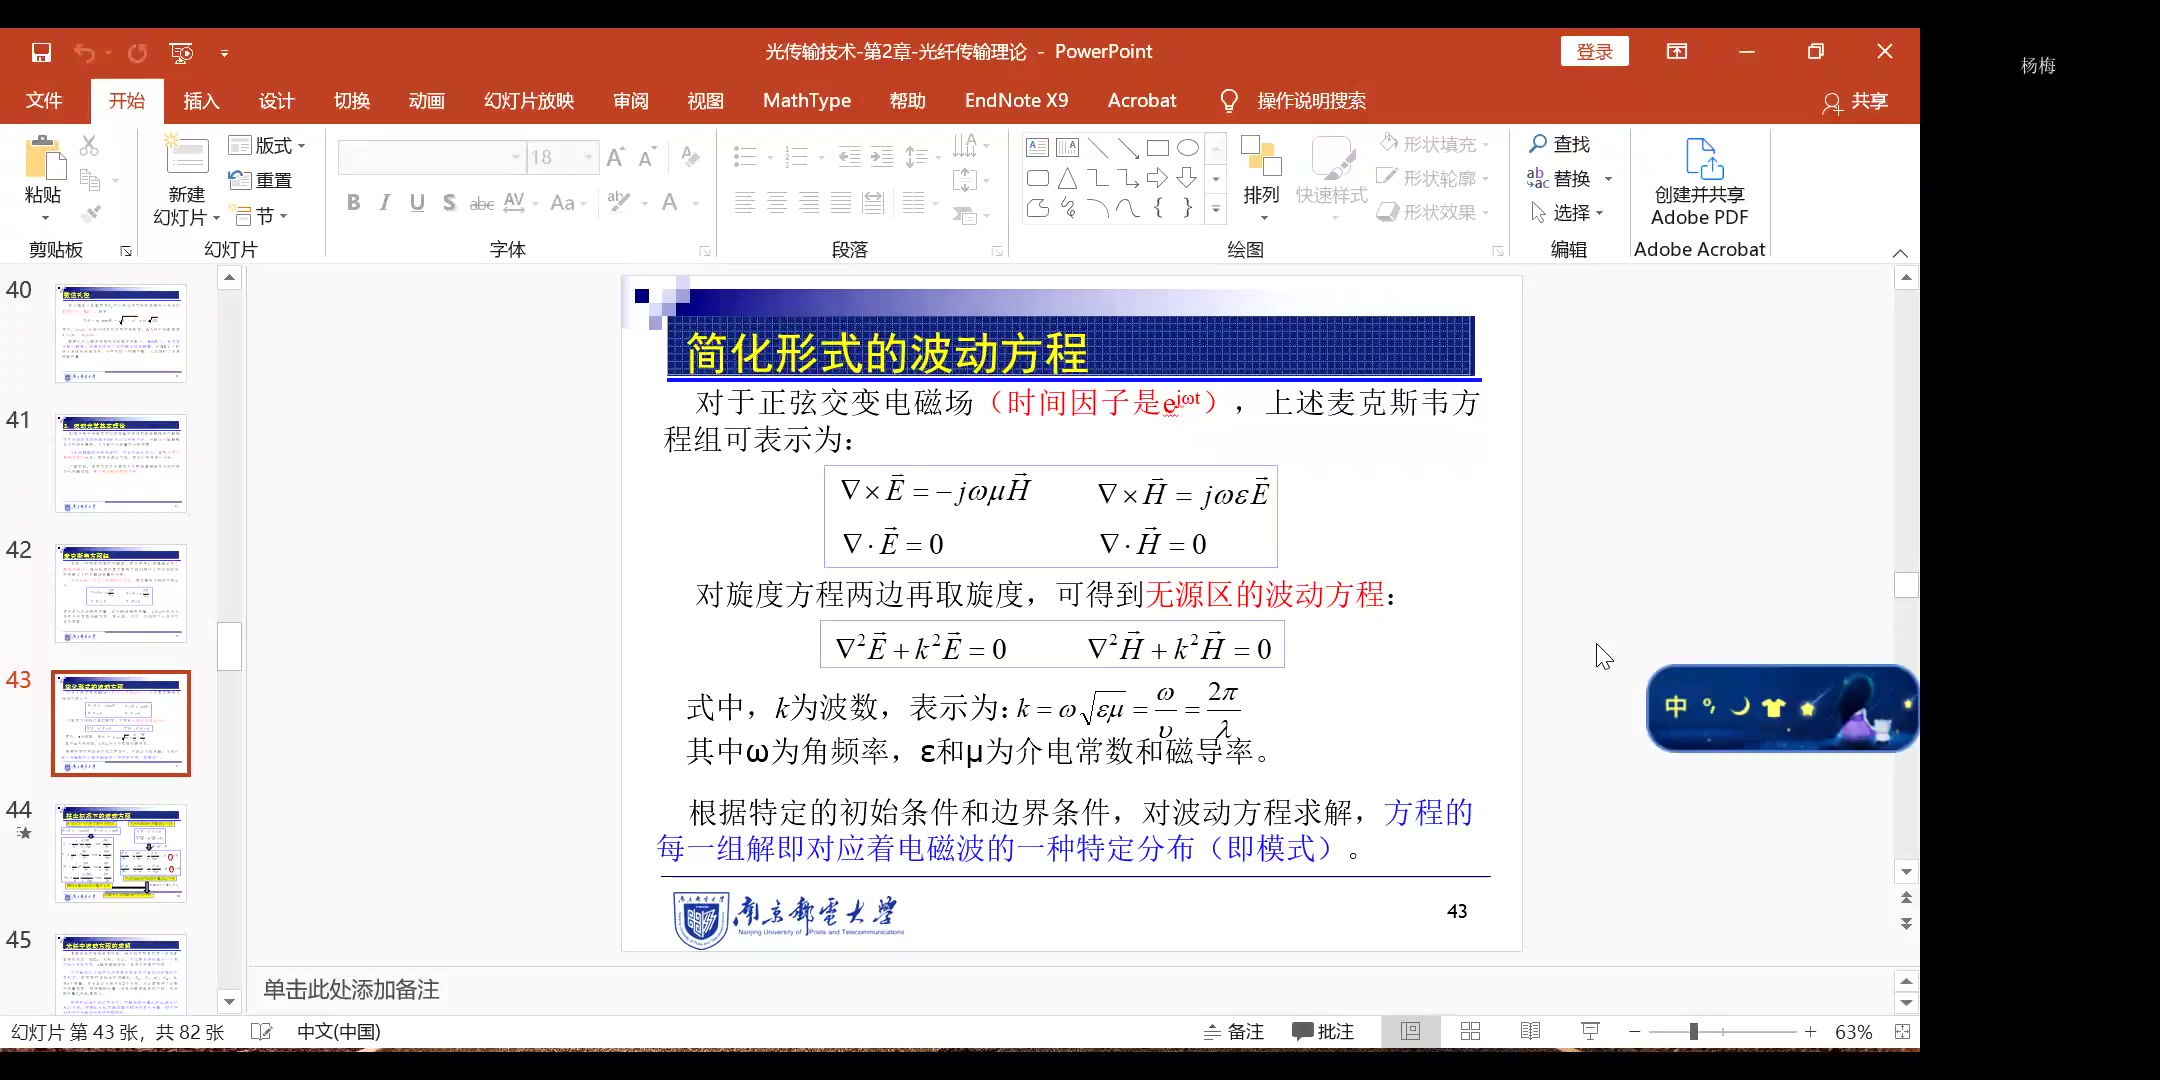Toggle Italic formatting
Viewport: 2160px width, 1080px height.
coord(385,203)
